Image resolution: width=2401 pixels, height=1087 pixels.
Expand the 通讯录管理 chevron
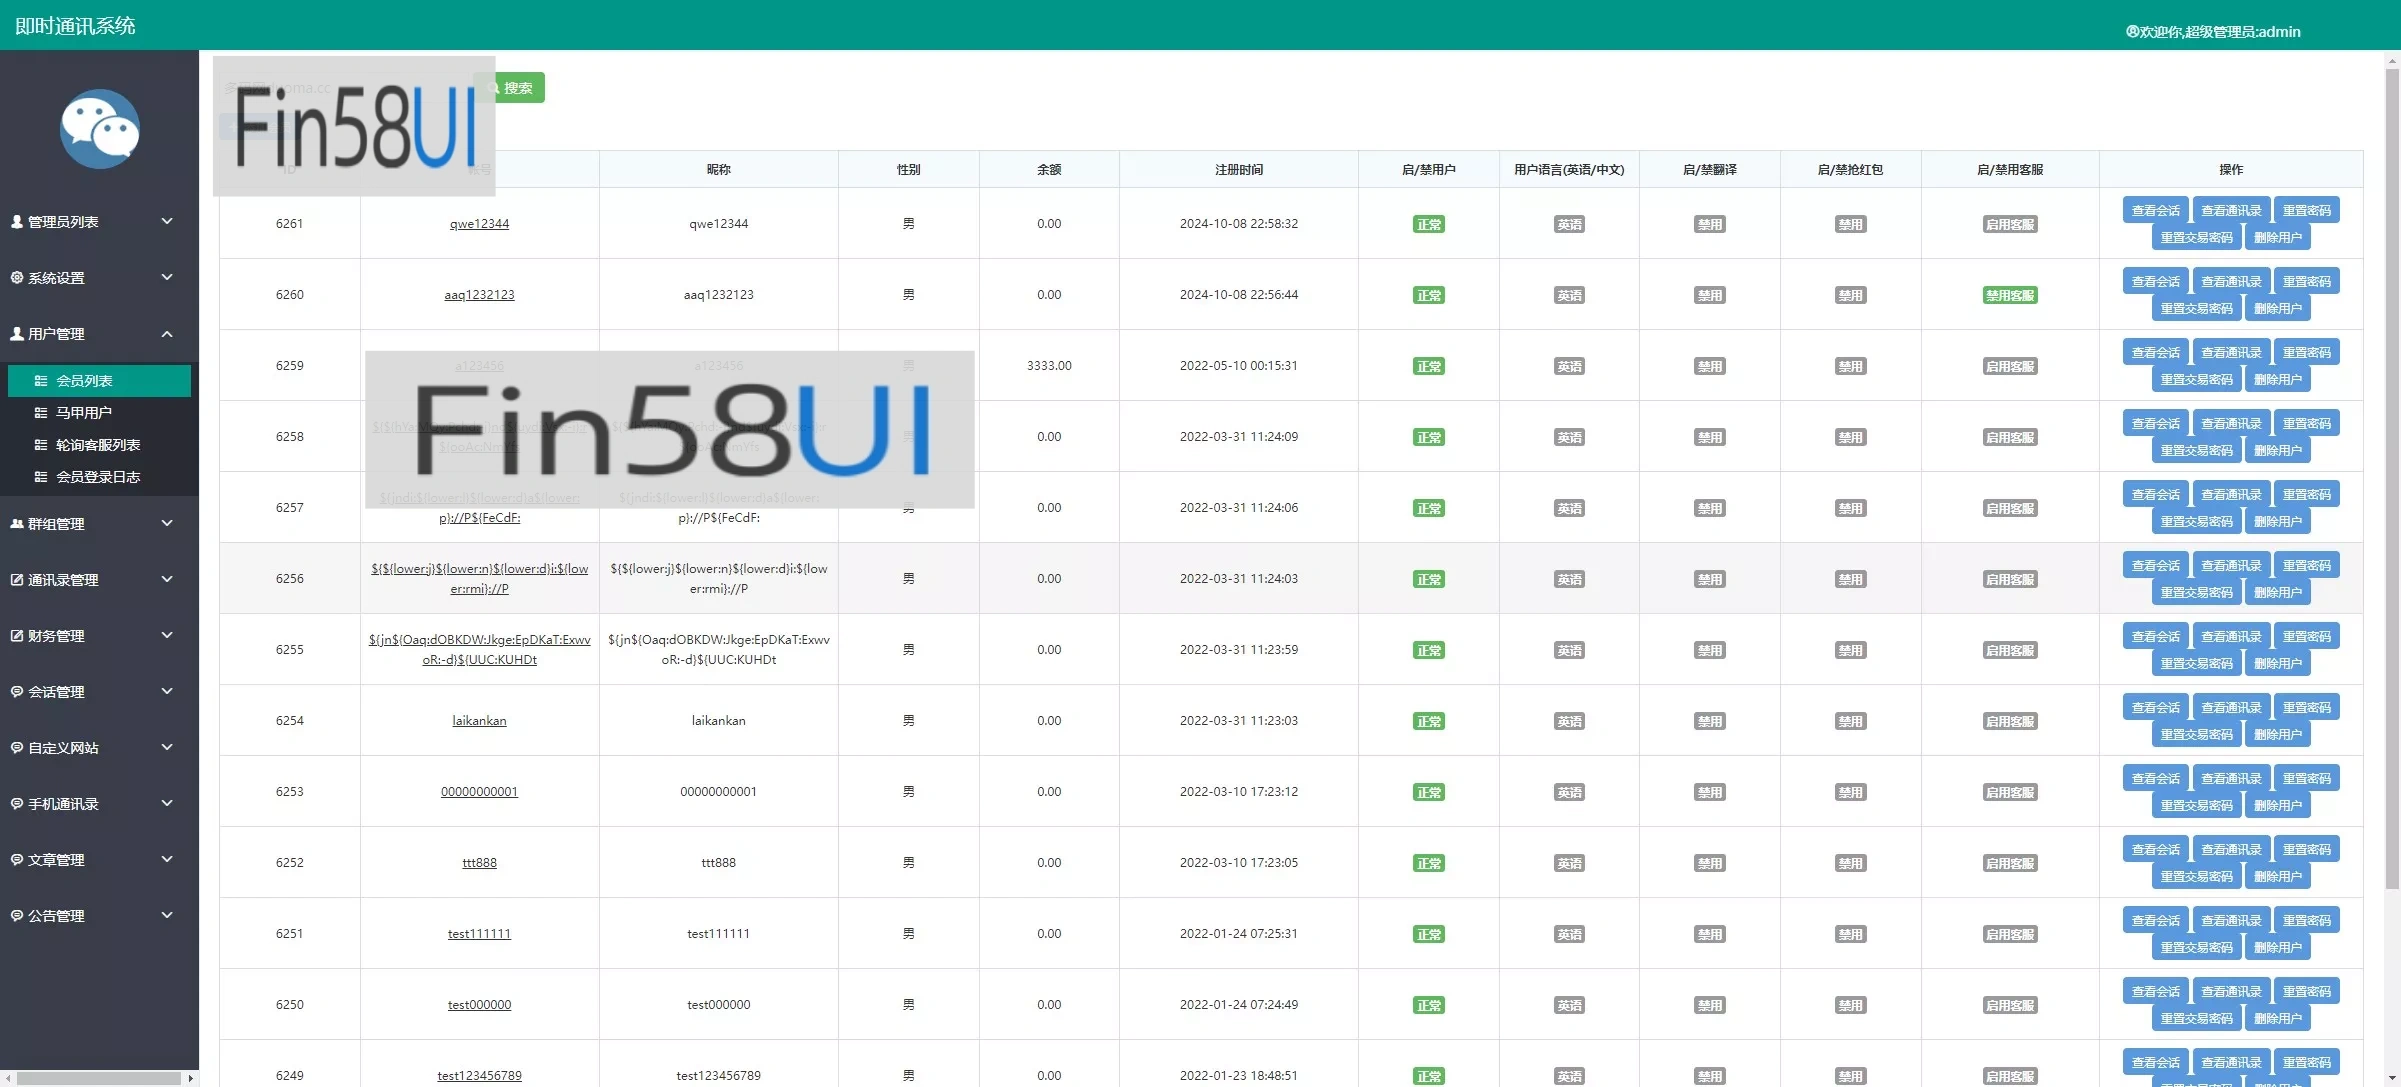pyautogui.click(x=167, y=580)
